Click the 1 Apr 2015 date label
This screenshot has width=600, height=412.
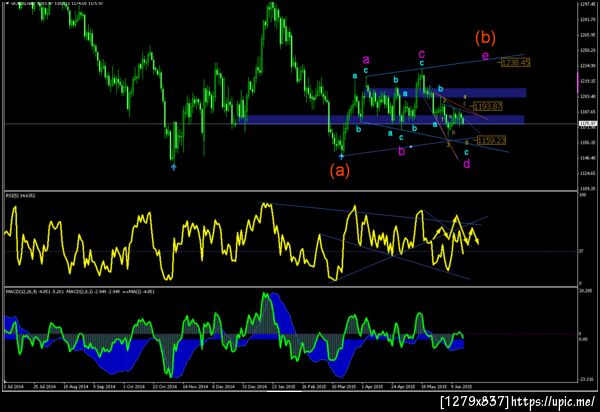372,387
